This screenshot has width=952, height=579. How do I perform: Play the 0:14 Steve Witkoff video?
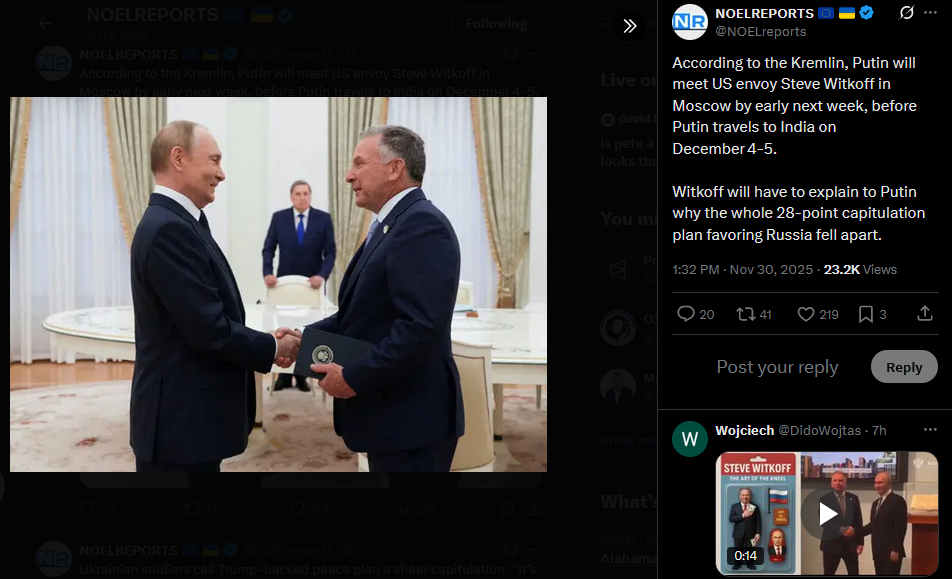point(827,513)
